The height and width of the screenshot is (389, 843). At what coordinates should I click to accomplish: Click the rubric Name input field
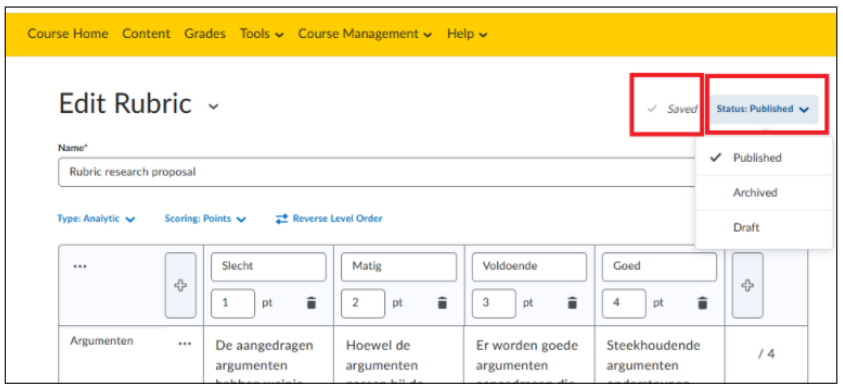pyautogui.click(x=376, y=172)
